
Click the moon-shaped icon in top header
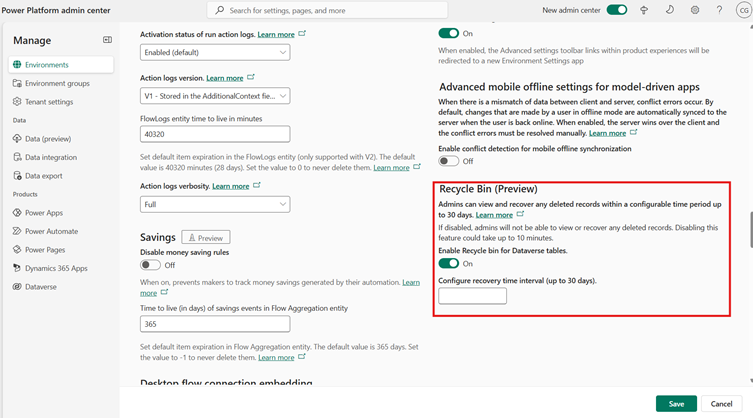[x=669, y=10]
